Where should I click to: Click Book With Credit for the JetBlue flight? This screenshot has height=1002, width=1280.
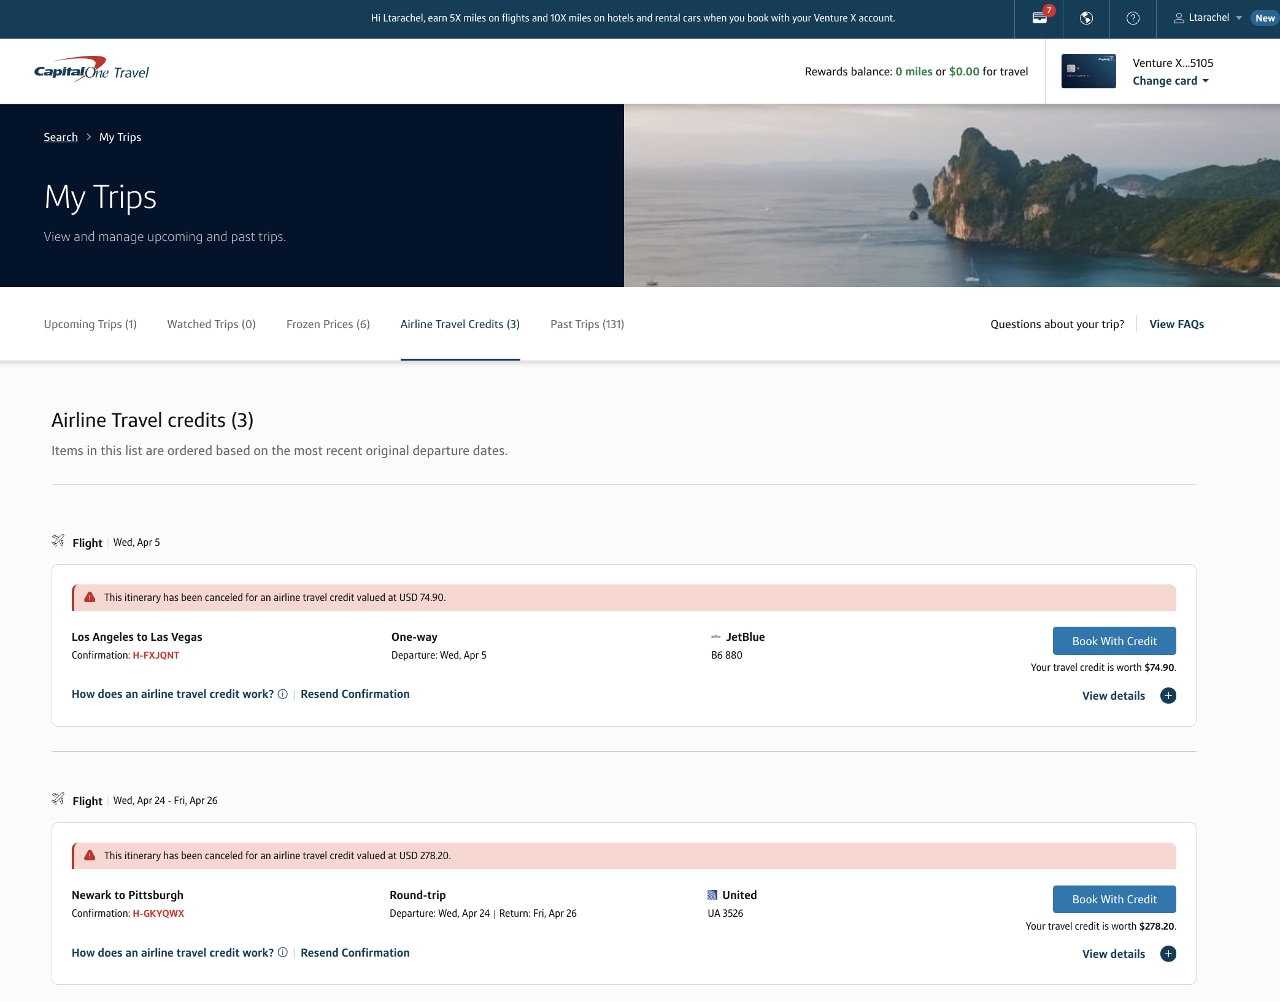click(1114, 640)
